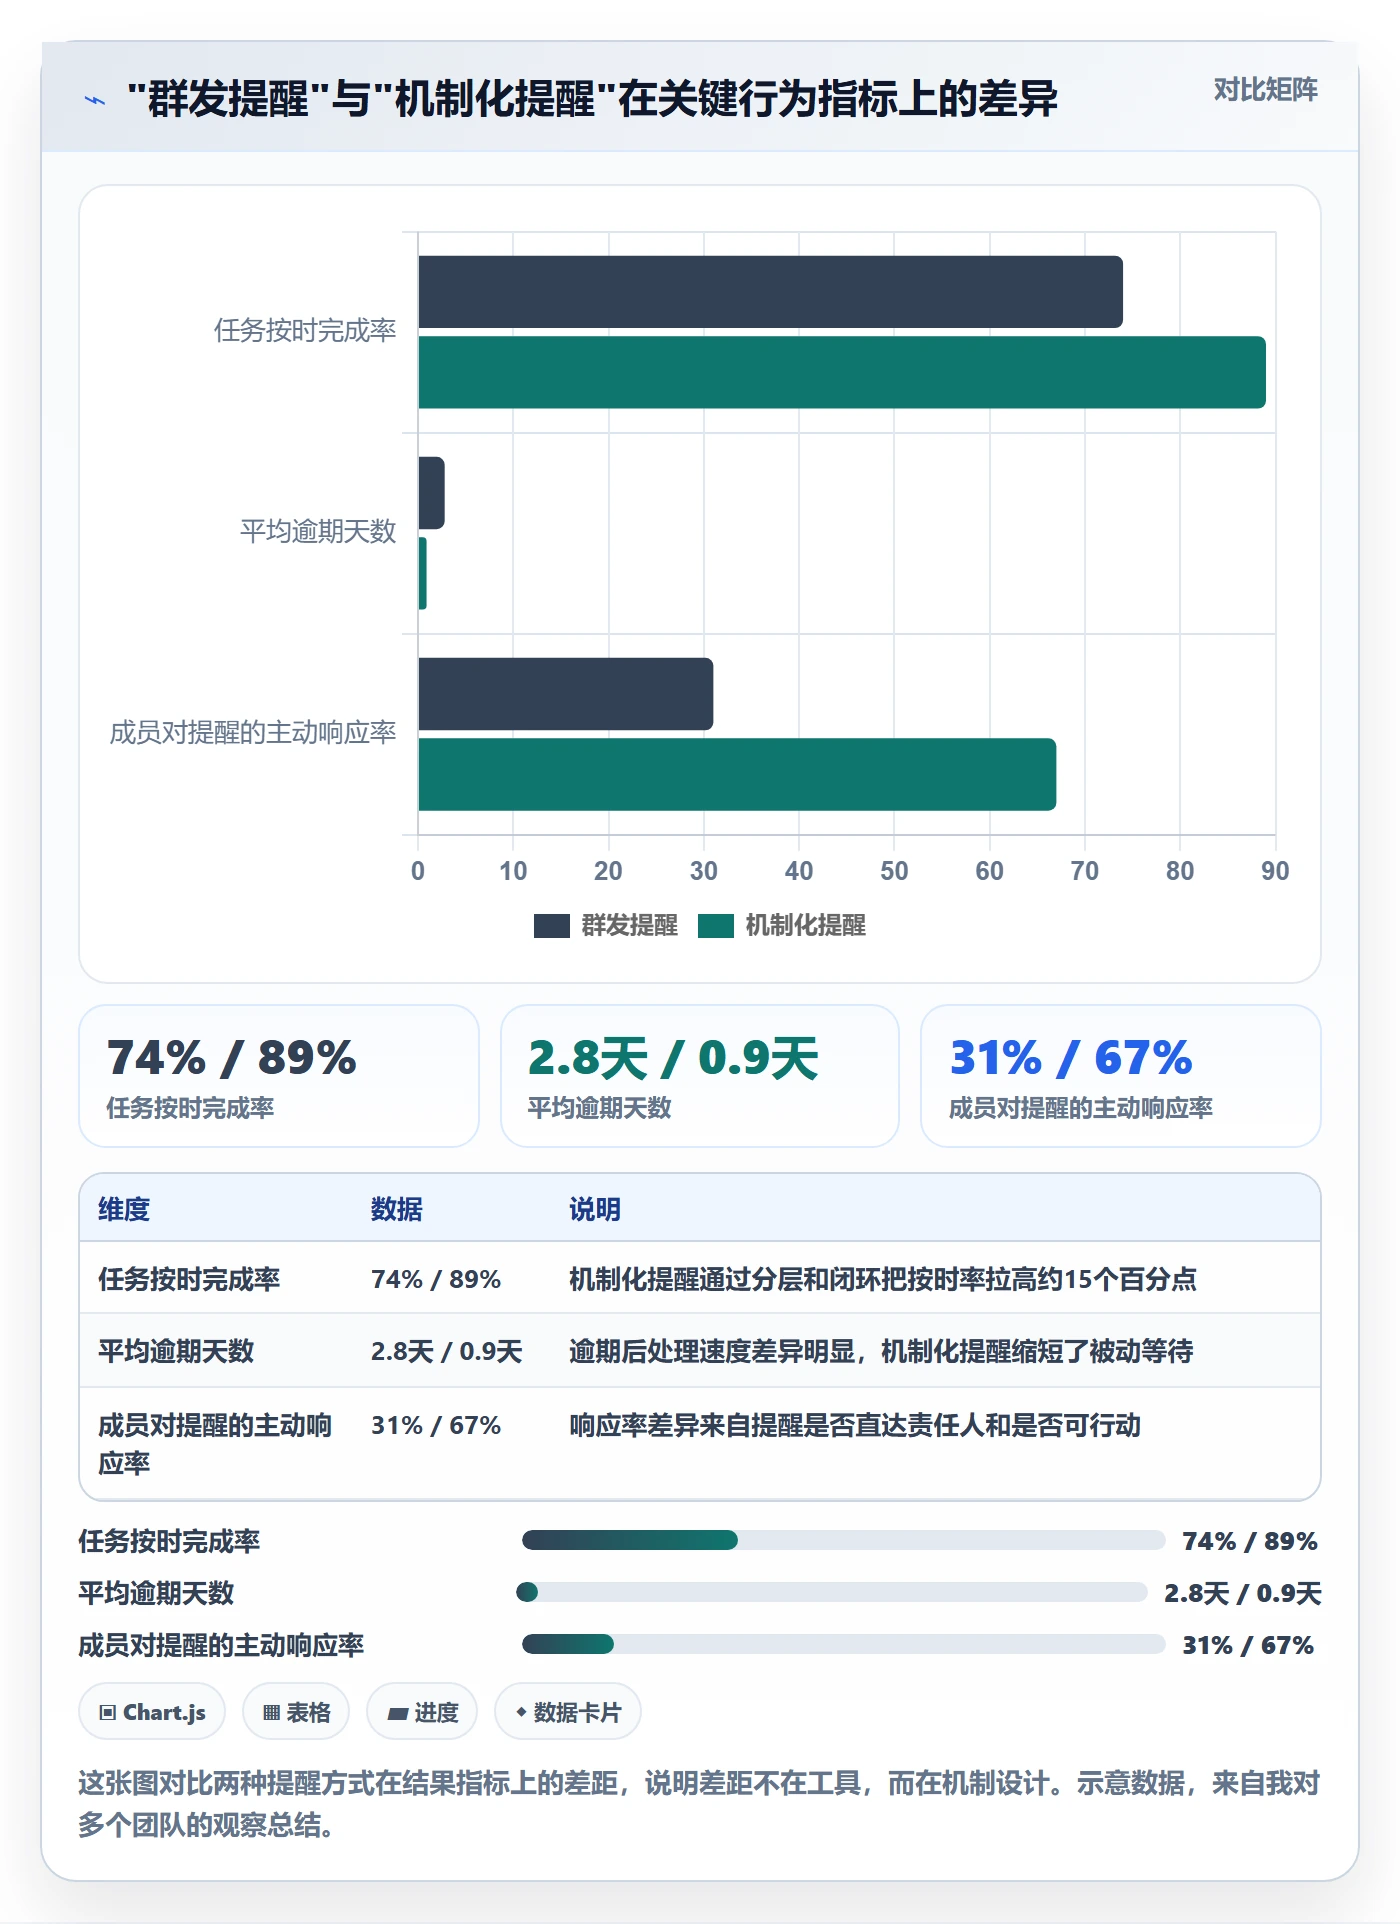Click 74% / 89% value in the table
Viewport: 1400px width, 1924px height.
tap(436, 1279)
